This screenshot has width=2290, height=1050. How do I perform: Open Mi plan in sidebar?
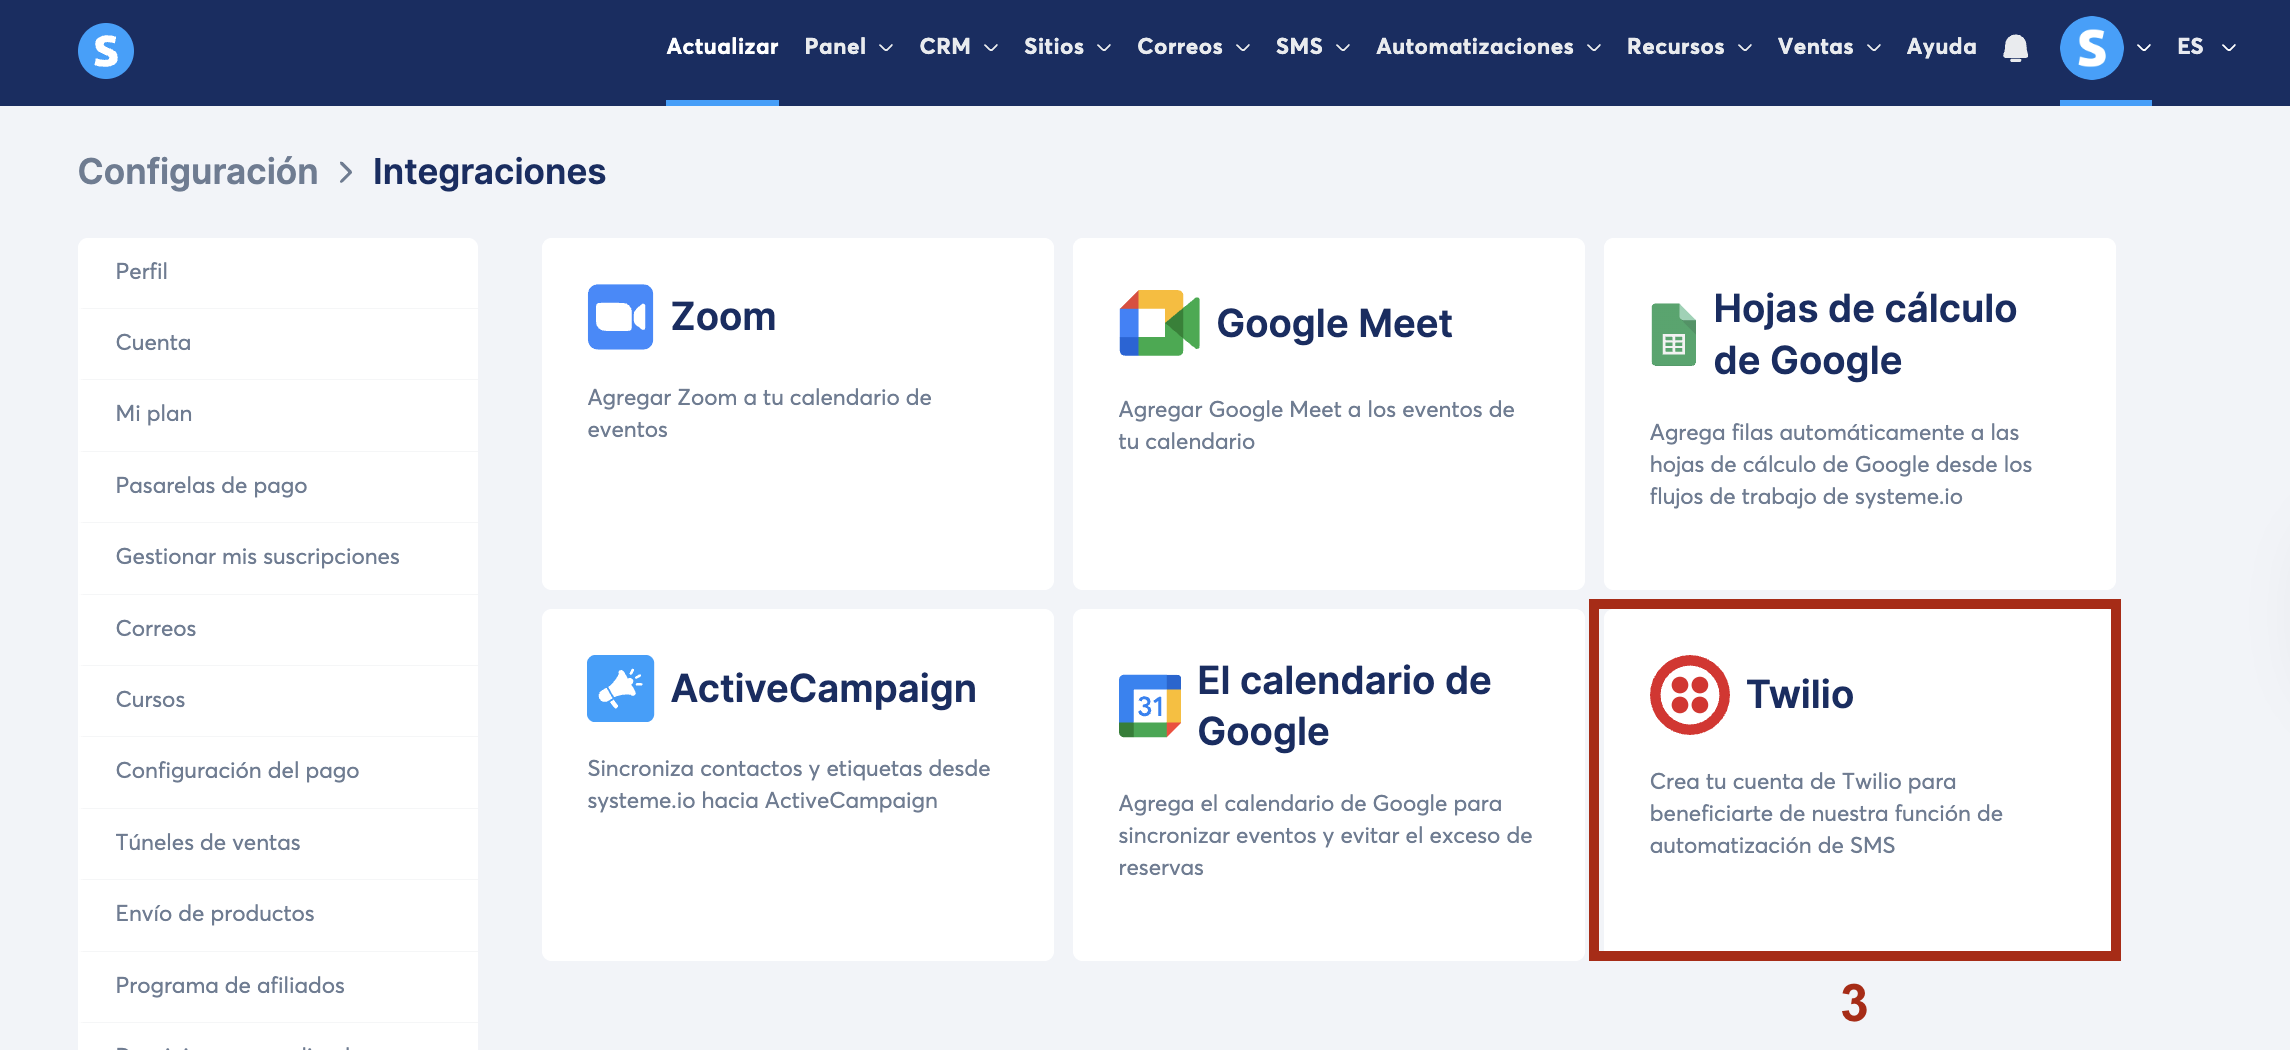click(x=278, y=414)
